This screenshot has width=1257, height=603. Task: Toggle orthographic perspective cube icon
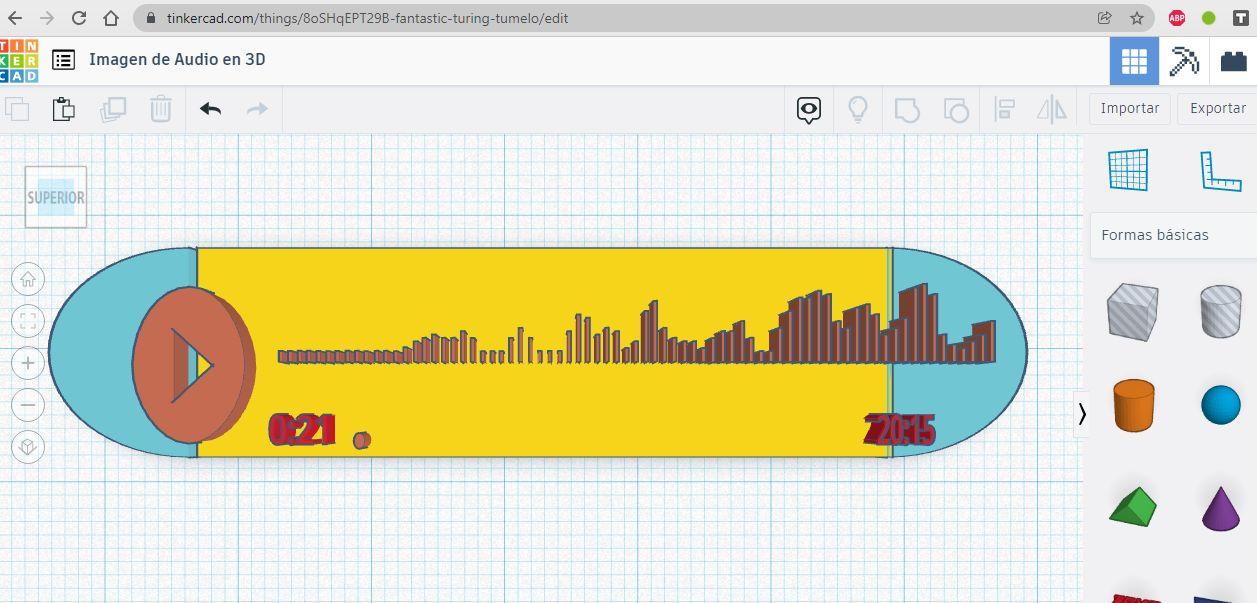[x=28, y=446]
